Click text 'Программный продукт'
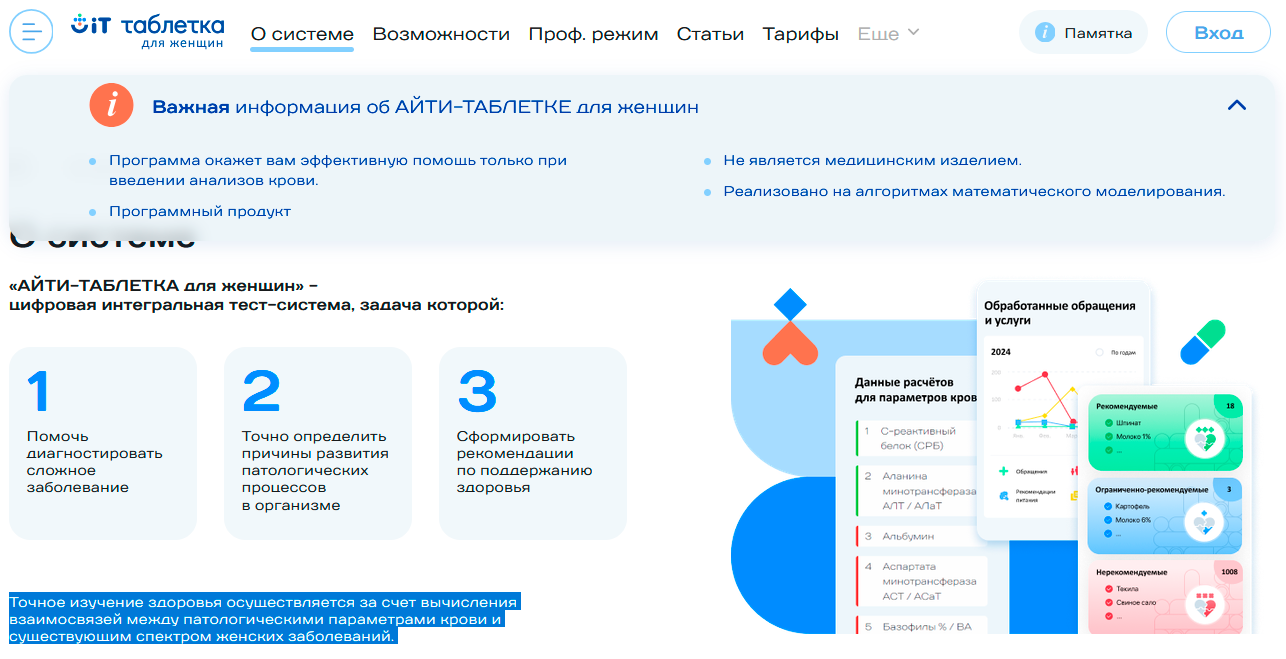Viewport: 1286px width, 659px height. [x=200, y=211]
